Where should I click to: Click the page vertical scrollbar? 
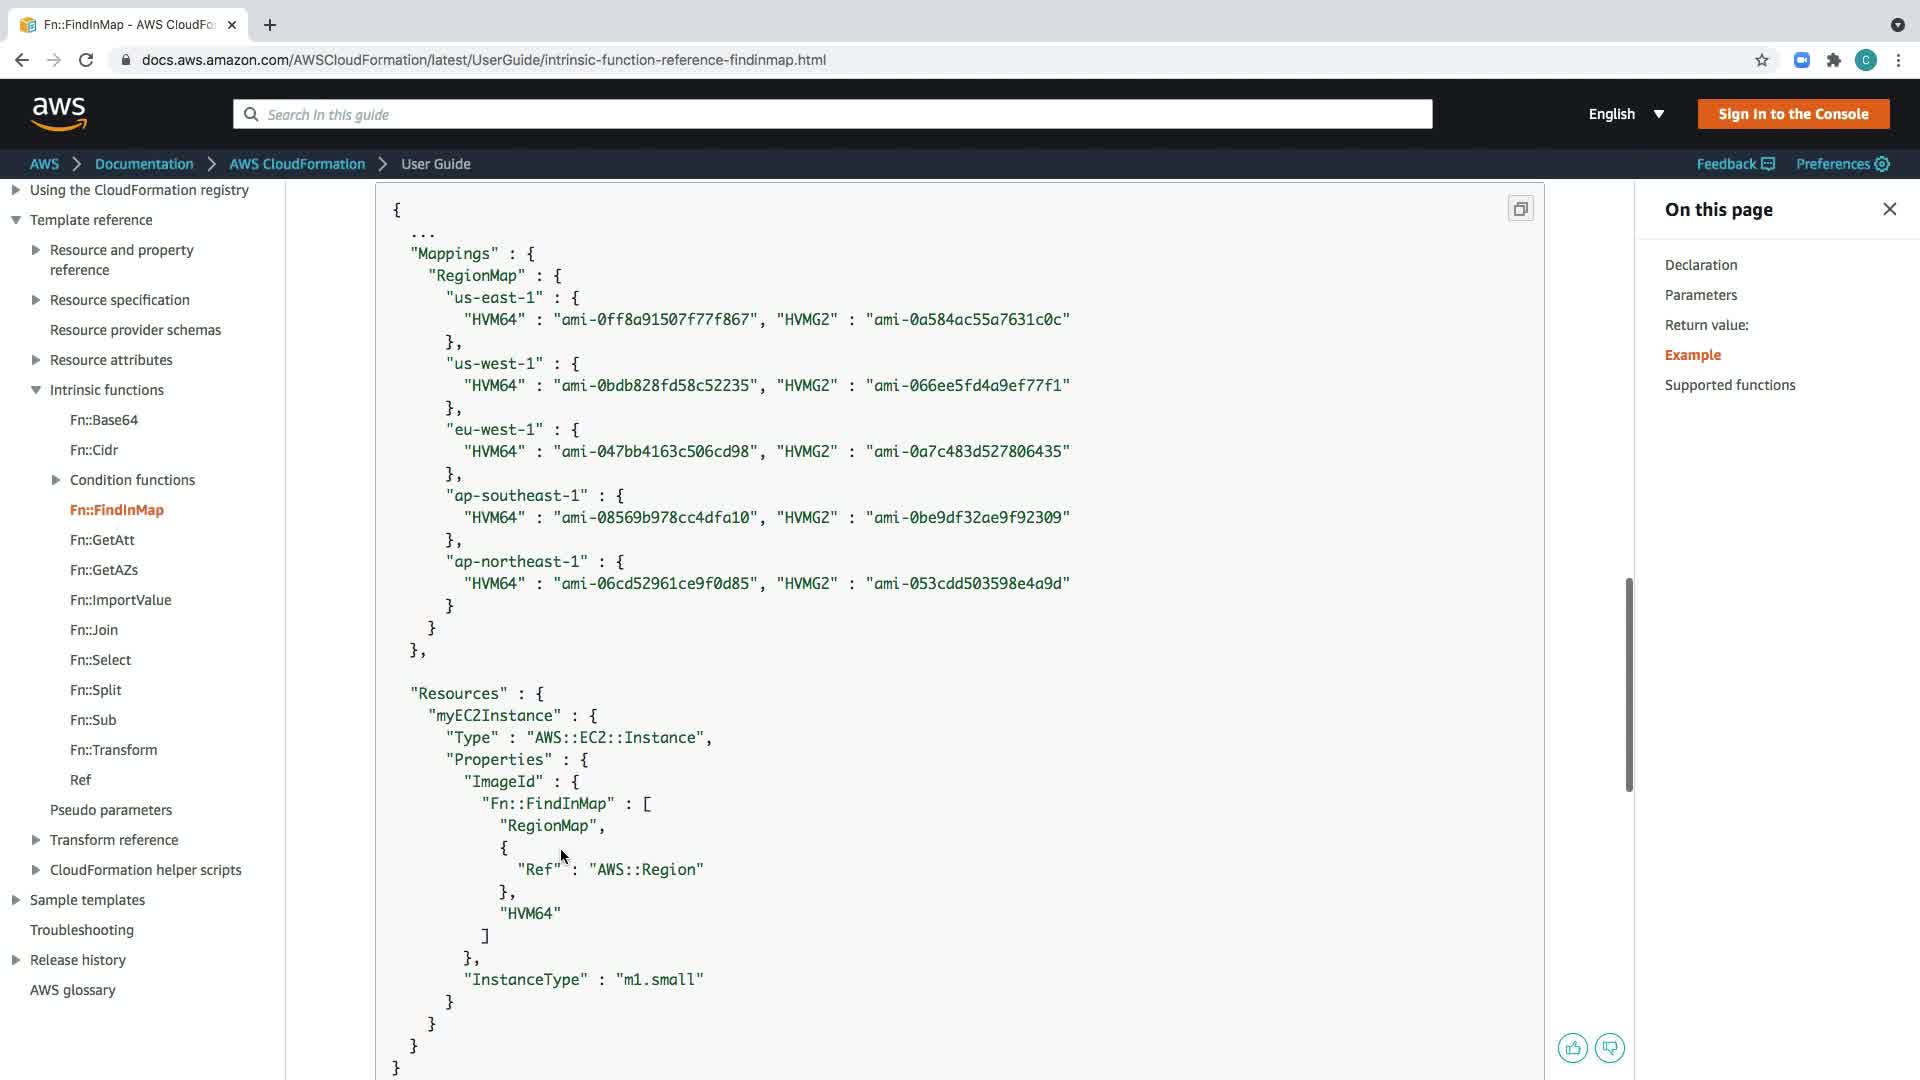point(1628,684)
